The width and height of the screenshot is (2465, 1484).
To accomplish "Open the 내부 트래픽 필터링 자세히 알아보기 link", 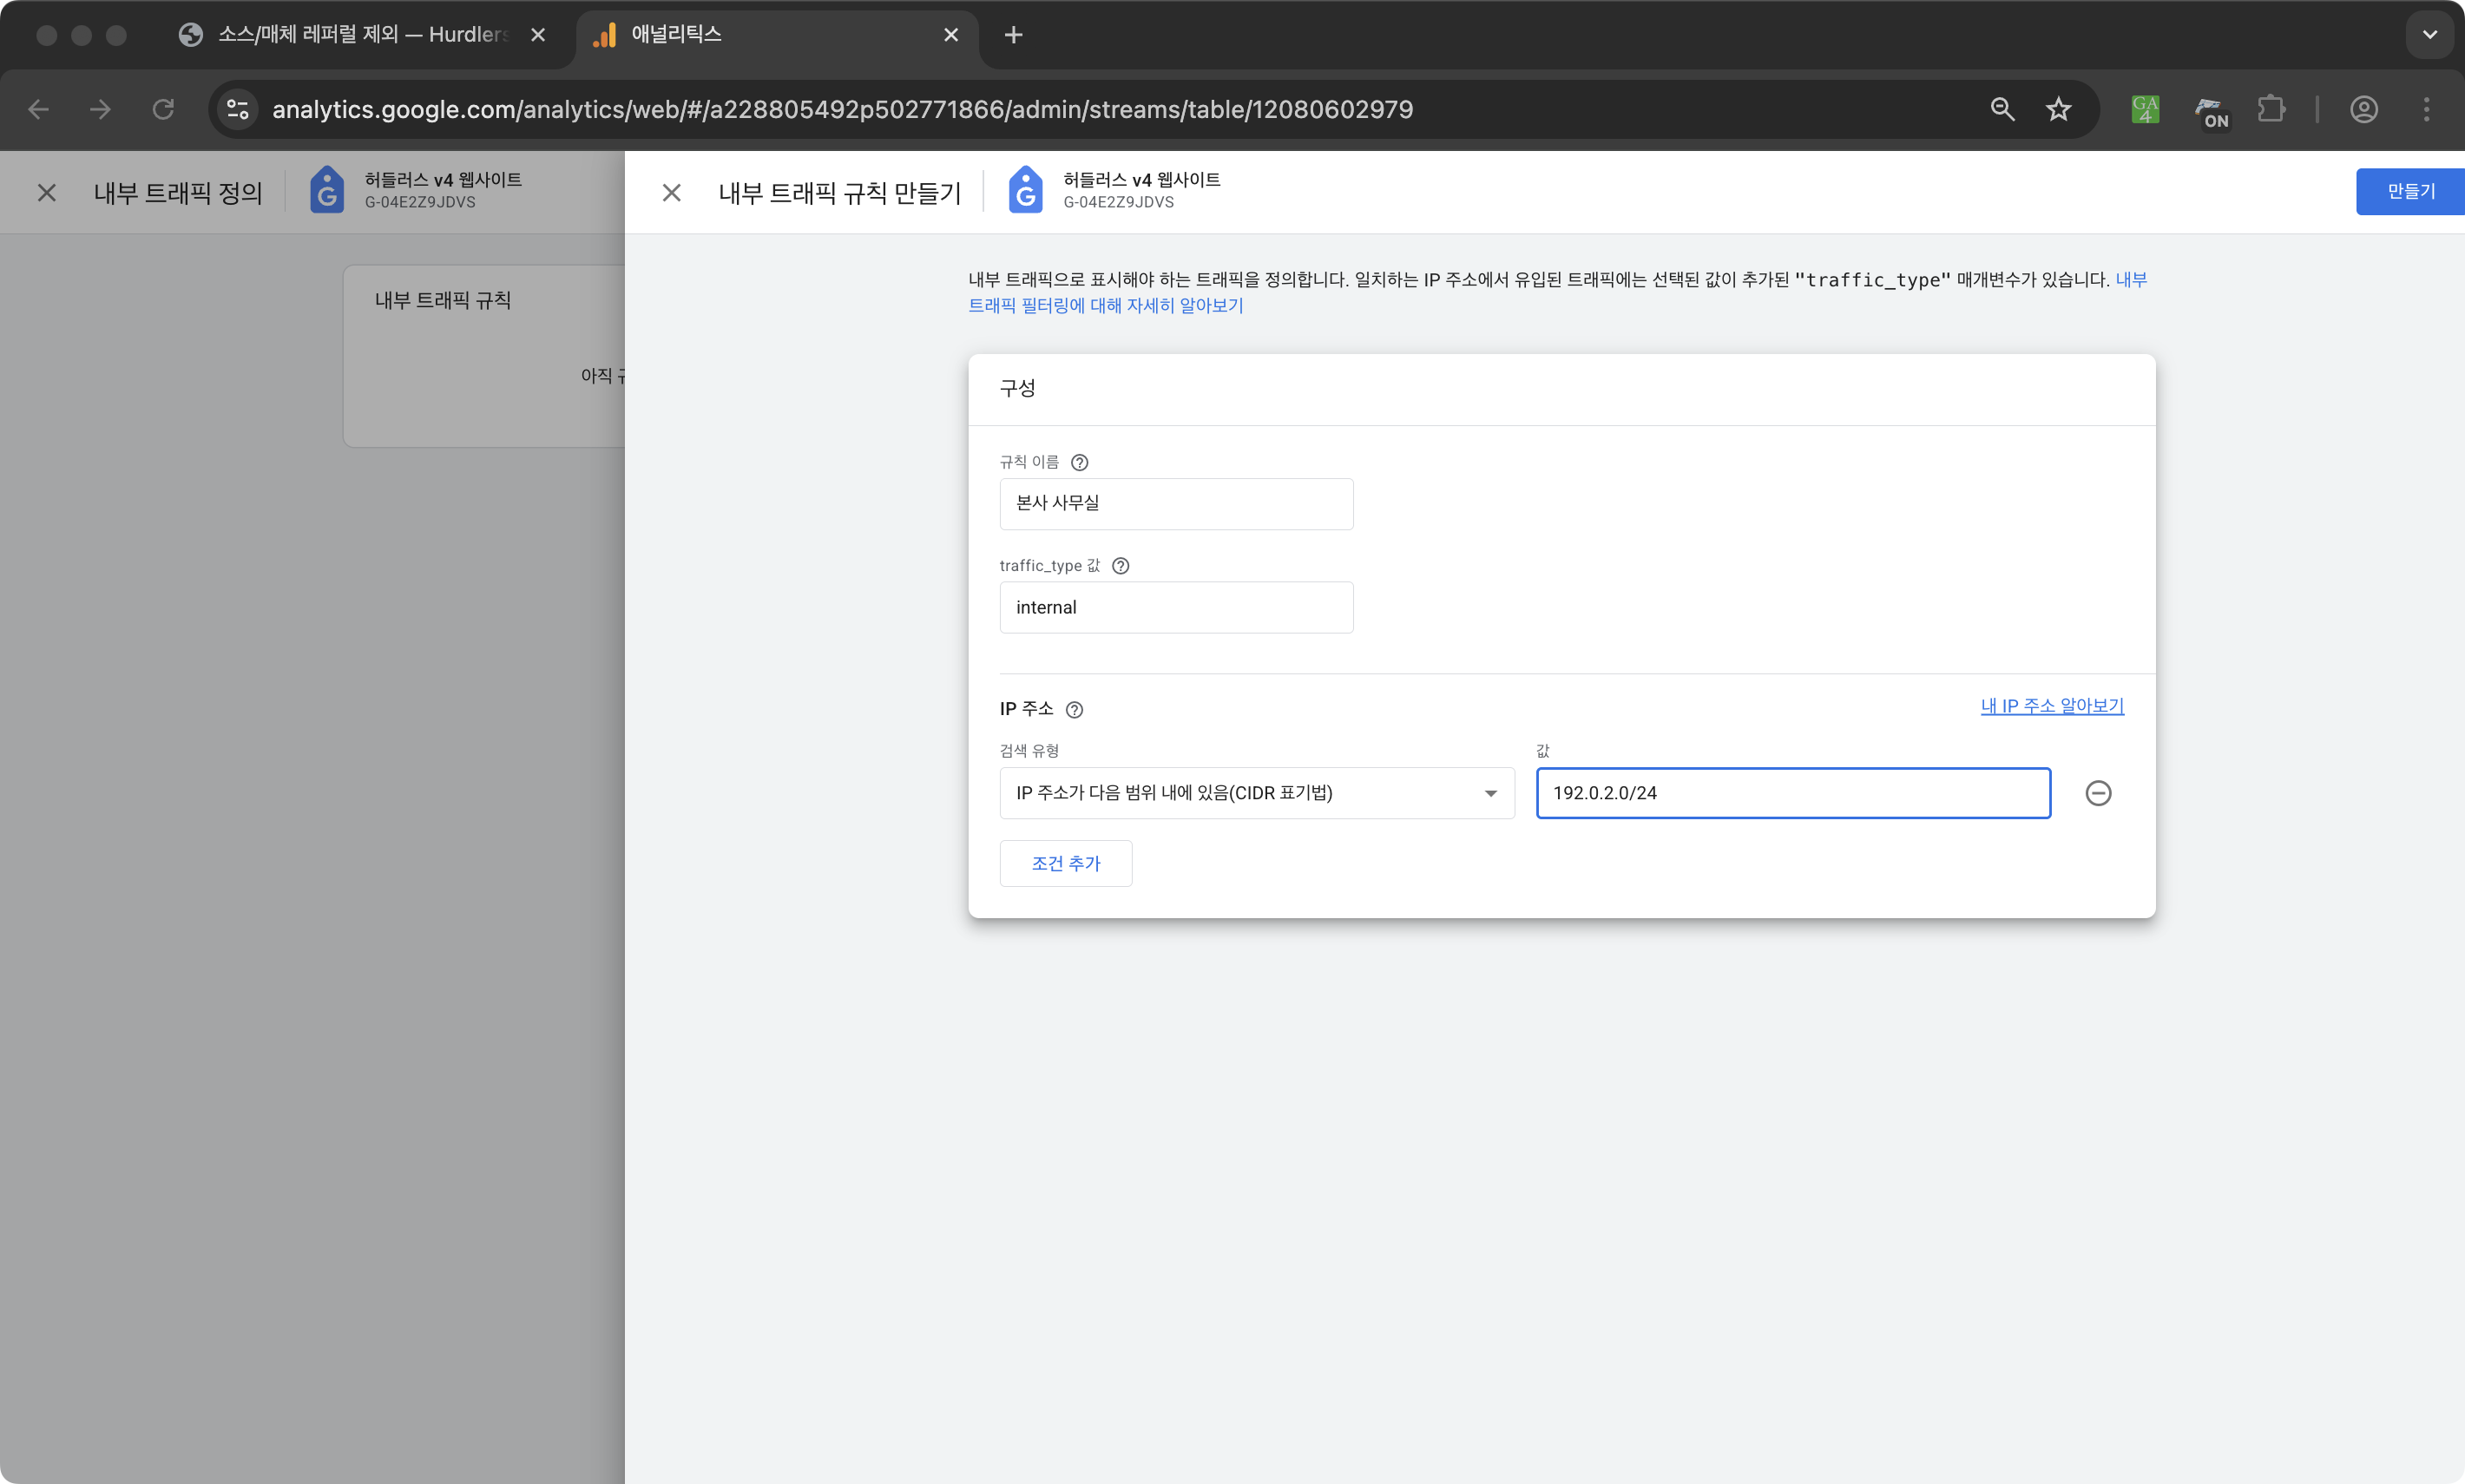I will [x=1105, y=305].
